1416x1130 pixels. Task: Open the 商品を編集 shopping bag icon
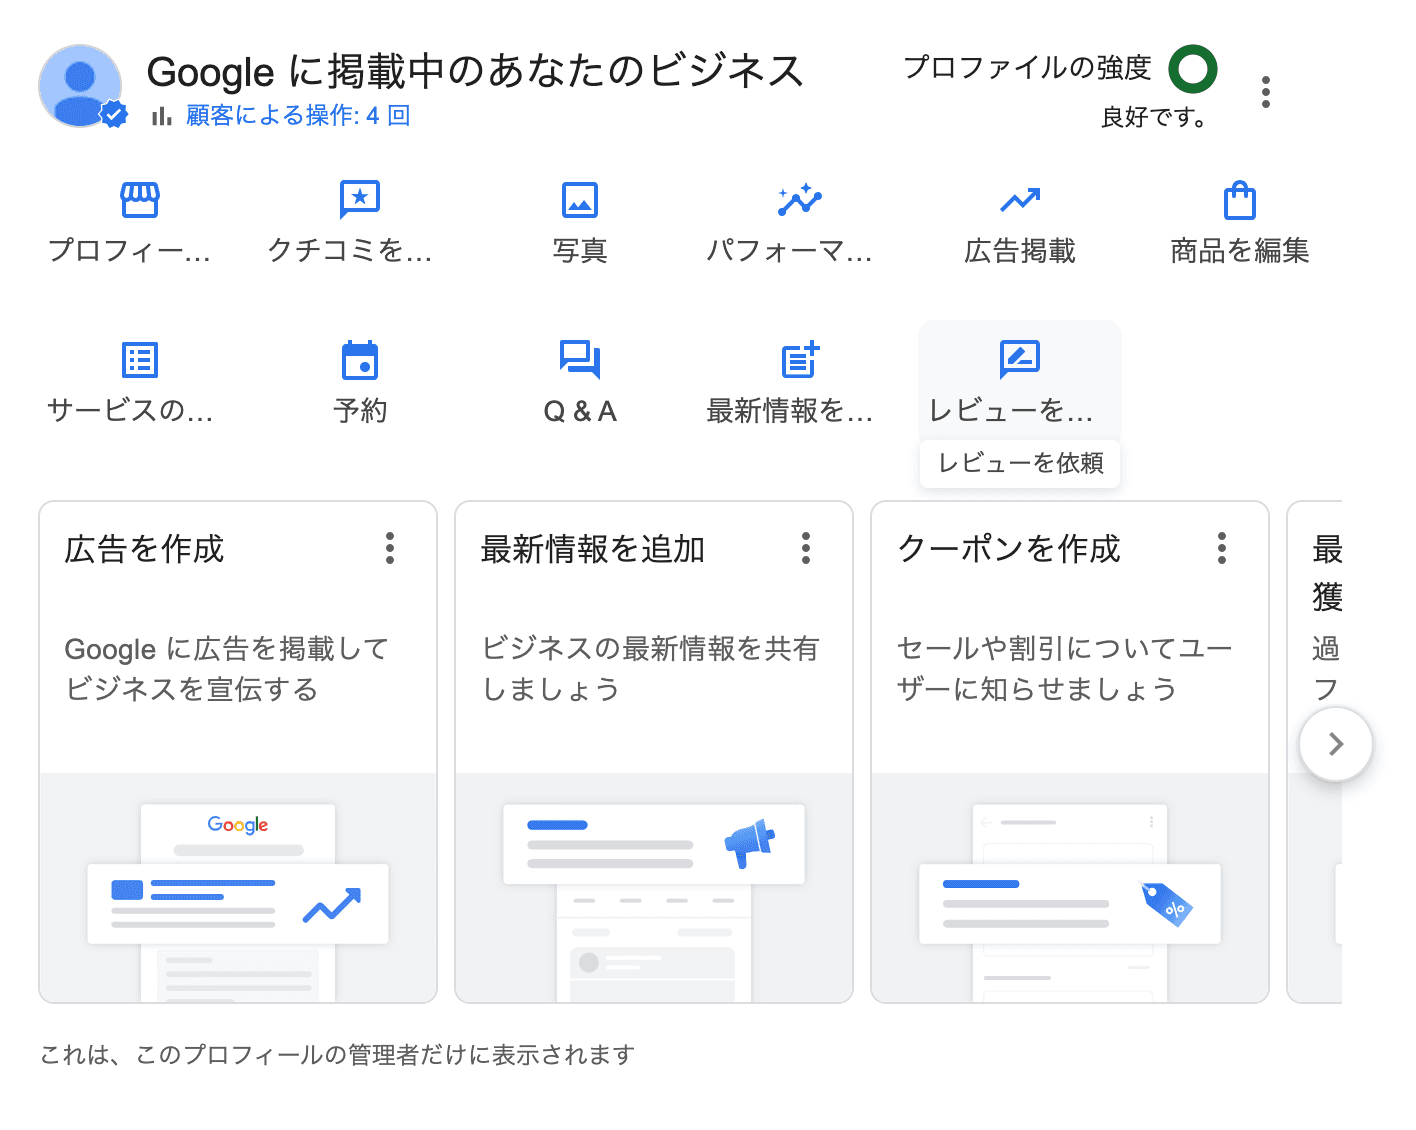[x=1240, y=200]
